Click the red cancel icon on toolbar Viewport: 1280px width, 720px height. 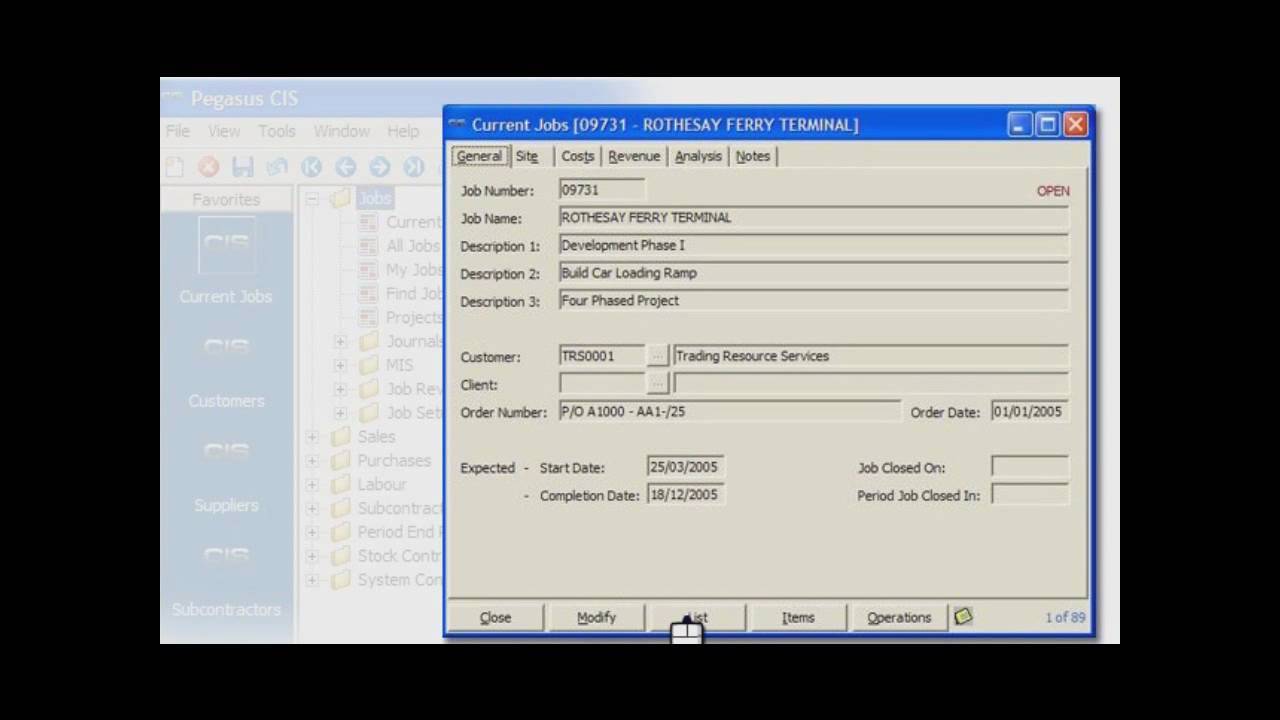click(208, 167)
